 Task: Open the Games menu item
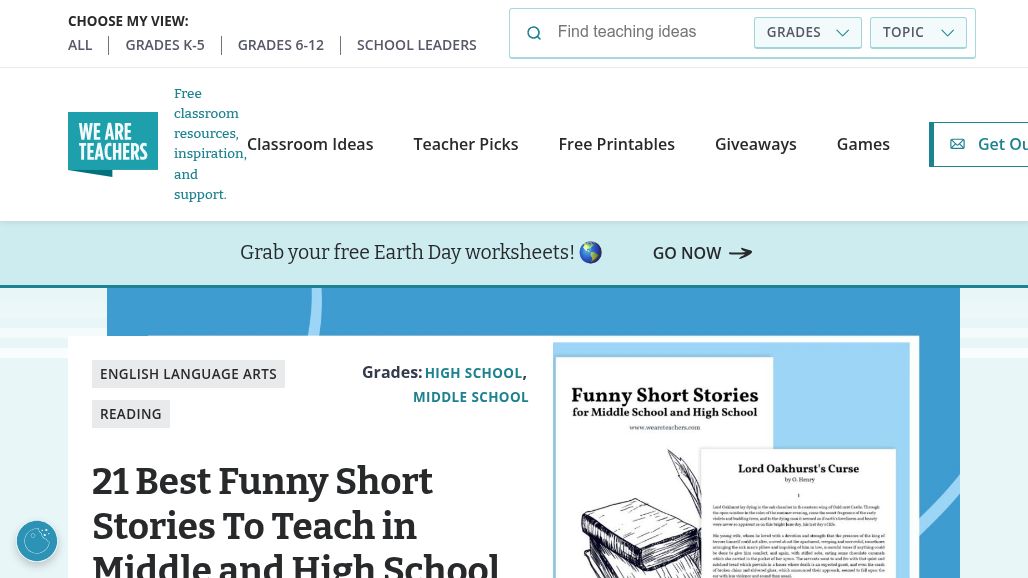(x=863, y=144)
